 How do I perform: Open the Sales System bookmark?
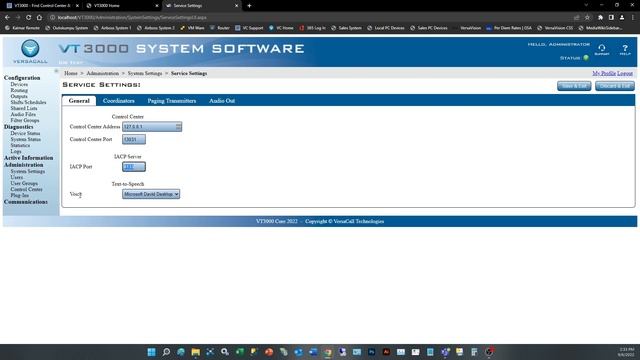[347, 28]
